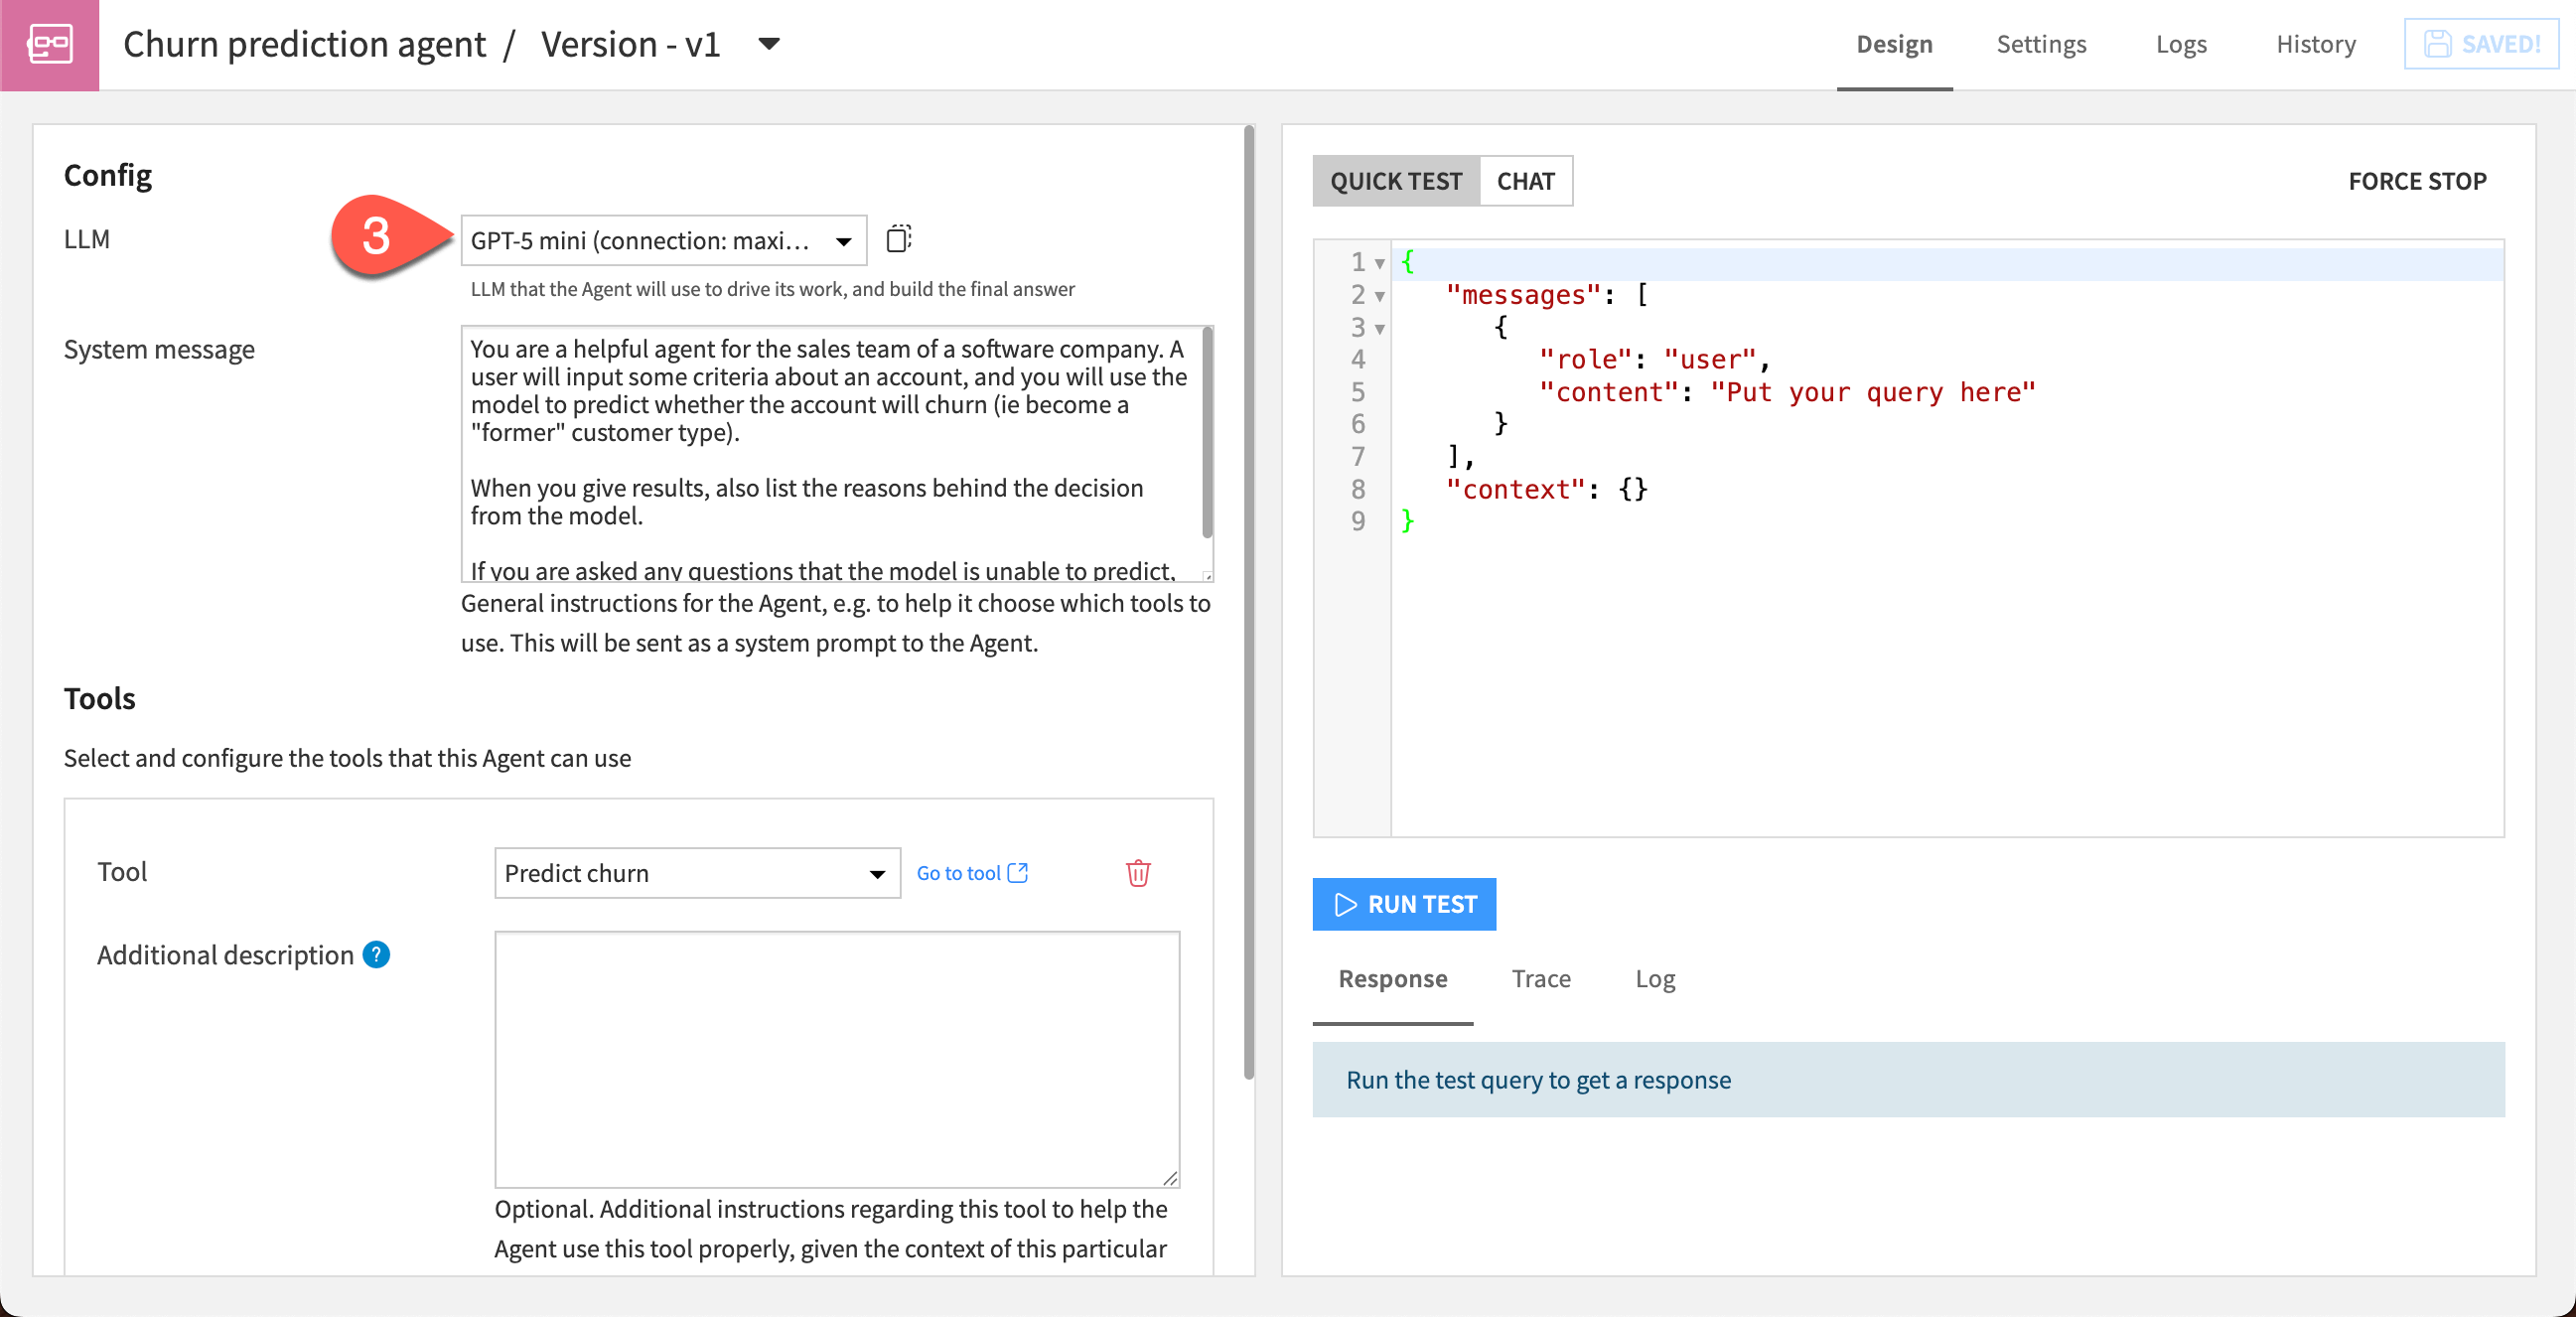Click the Config panel vertical scrollbar
Viewport: 2576px width, 1317px height.
(1248, 600)
